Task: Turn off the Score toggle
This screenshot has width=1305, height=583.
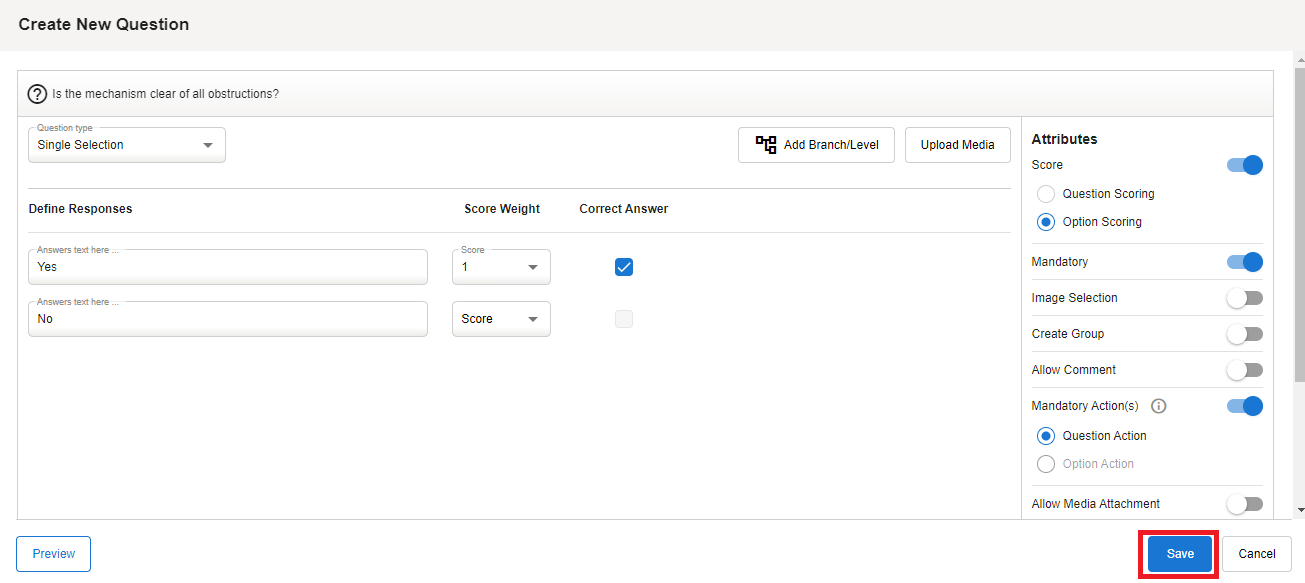Action: point(1245,165)
